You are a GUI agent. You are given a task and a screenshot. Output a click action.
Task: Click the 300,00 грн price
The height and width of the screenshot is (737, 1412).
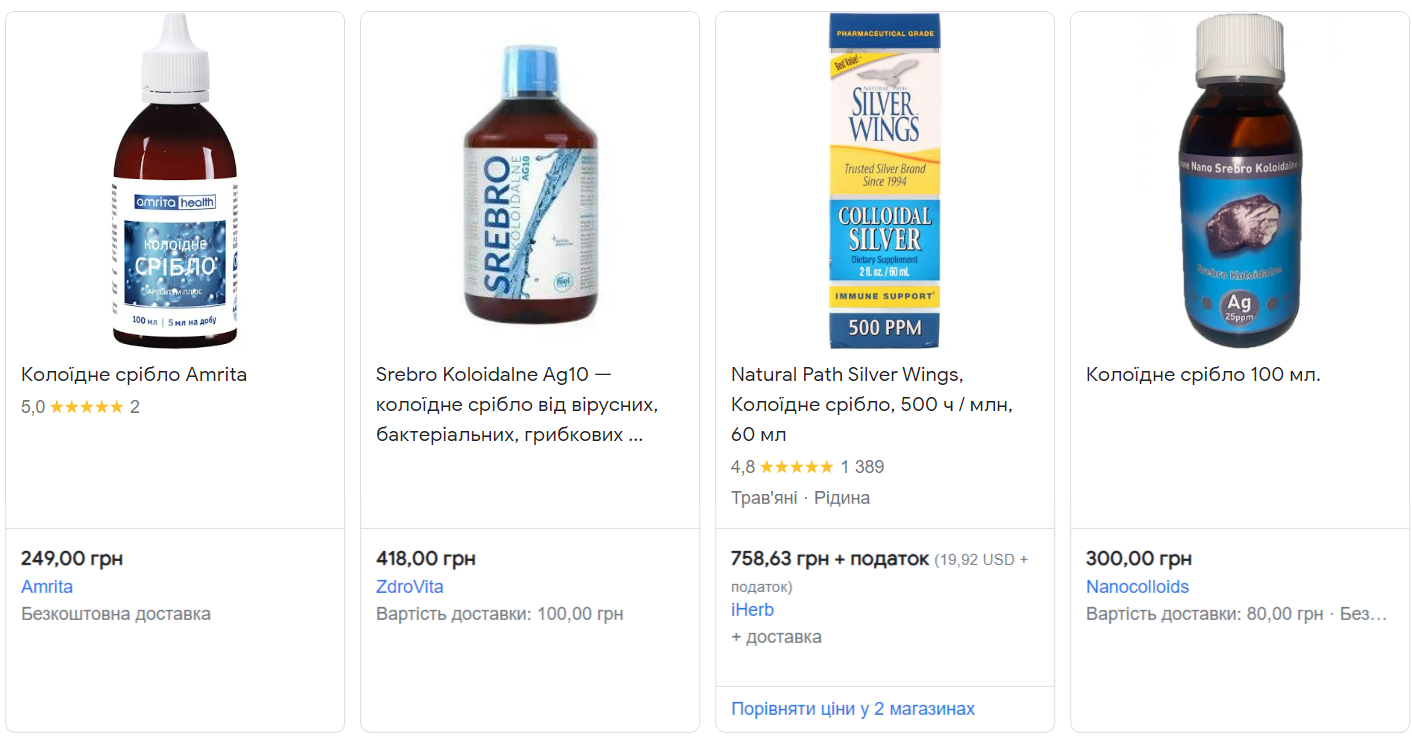(x=1139, y=559)
